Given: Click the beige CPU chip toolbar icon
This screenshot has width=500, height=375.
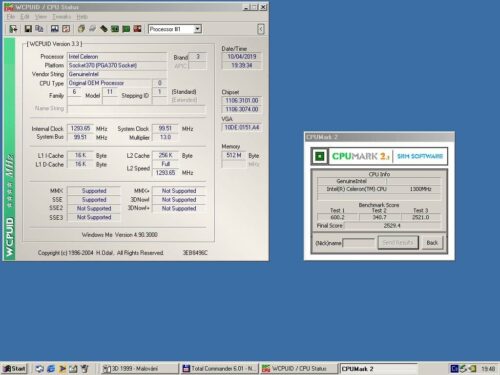Looking at the screenshot, I should point(81,29).
